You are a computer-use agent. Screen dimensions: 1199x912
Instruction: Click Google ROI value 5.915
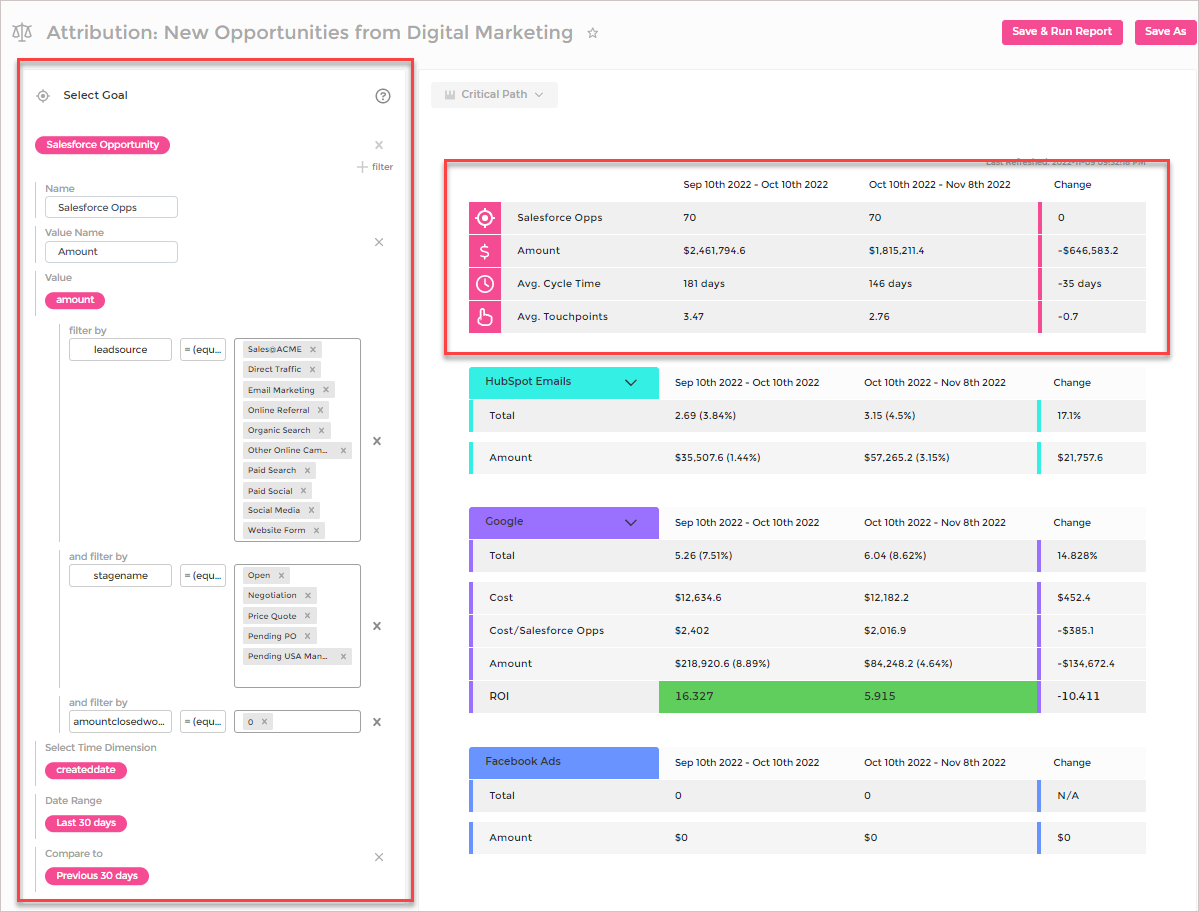tap(879, 696)
